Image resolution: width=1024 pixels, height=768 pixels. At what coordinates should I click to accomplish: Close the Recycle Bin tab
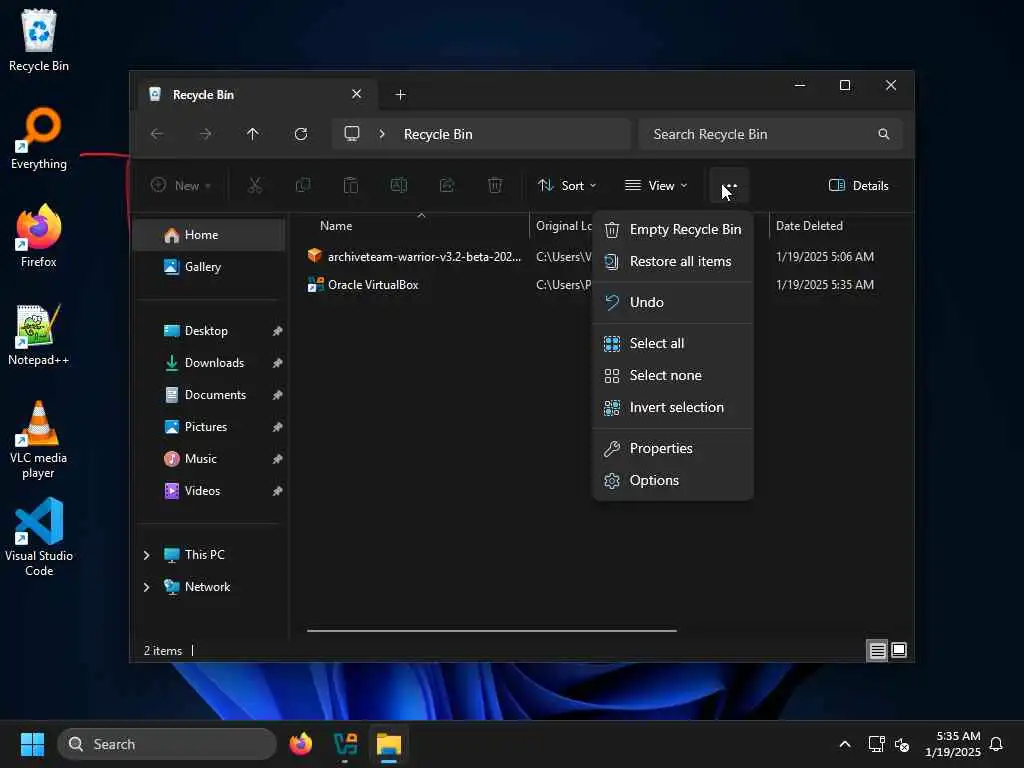click(357, 94)
